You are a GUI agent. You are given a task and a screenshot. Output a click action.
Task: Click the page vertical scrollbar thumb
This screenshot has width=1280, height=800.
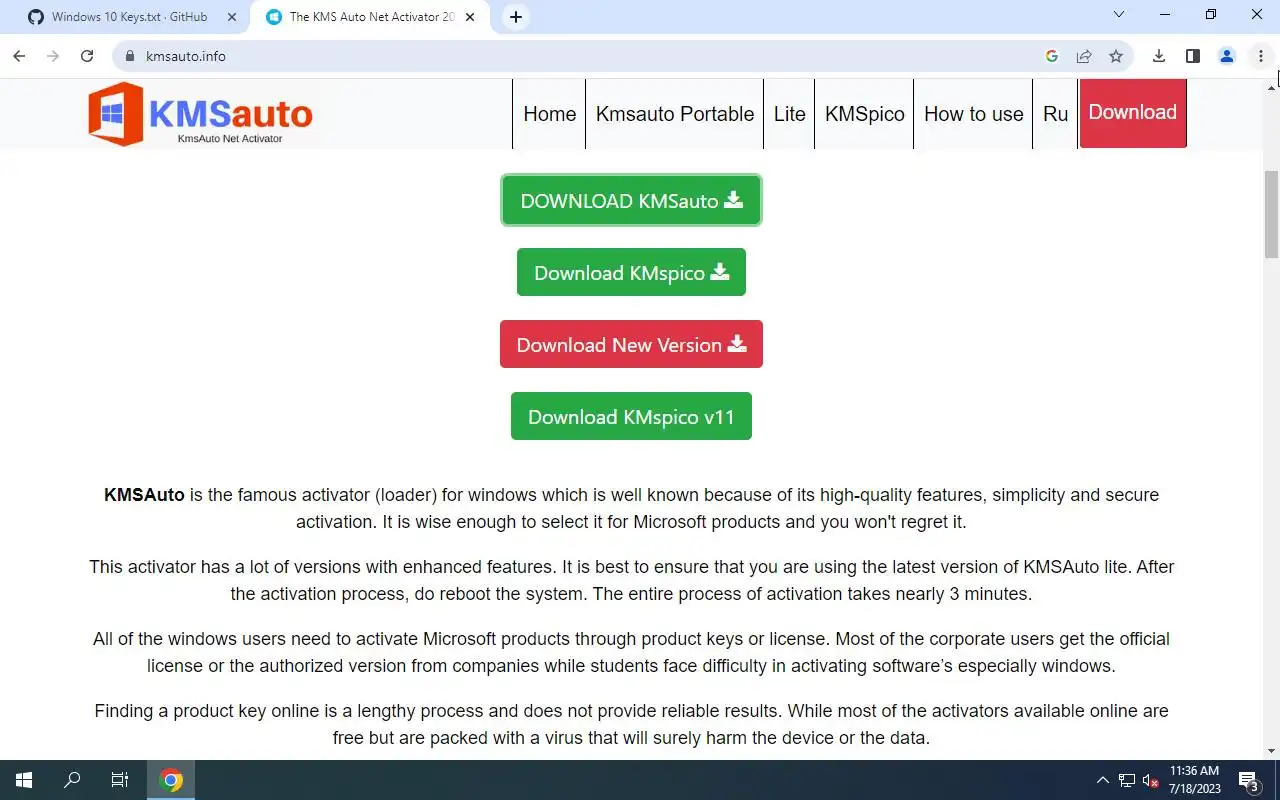(x=1272, y=214)
